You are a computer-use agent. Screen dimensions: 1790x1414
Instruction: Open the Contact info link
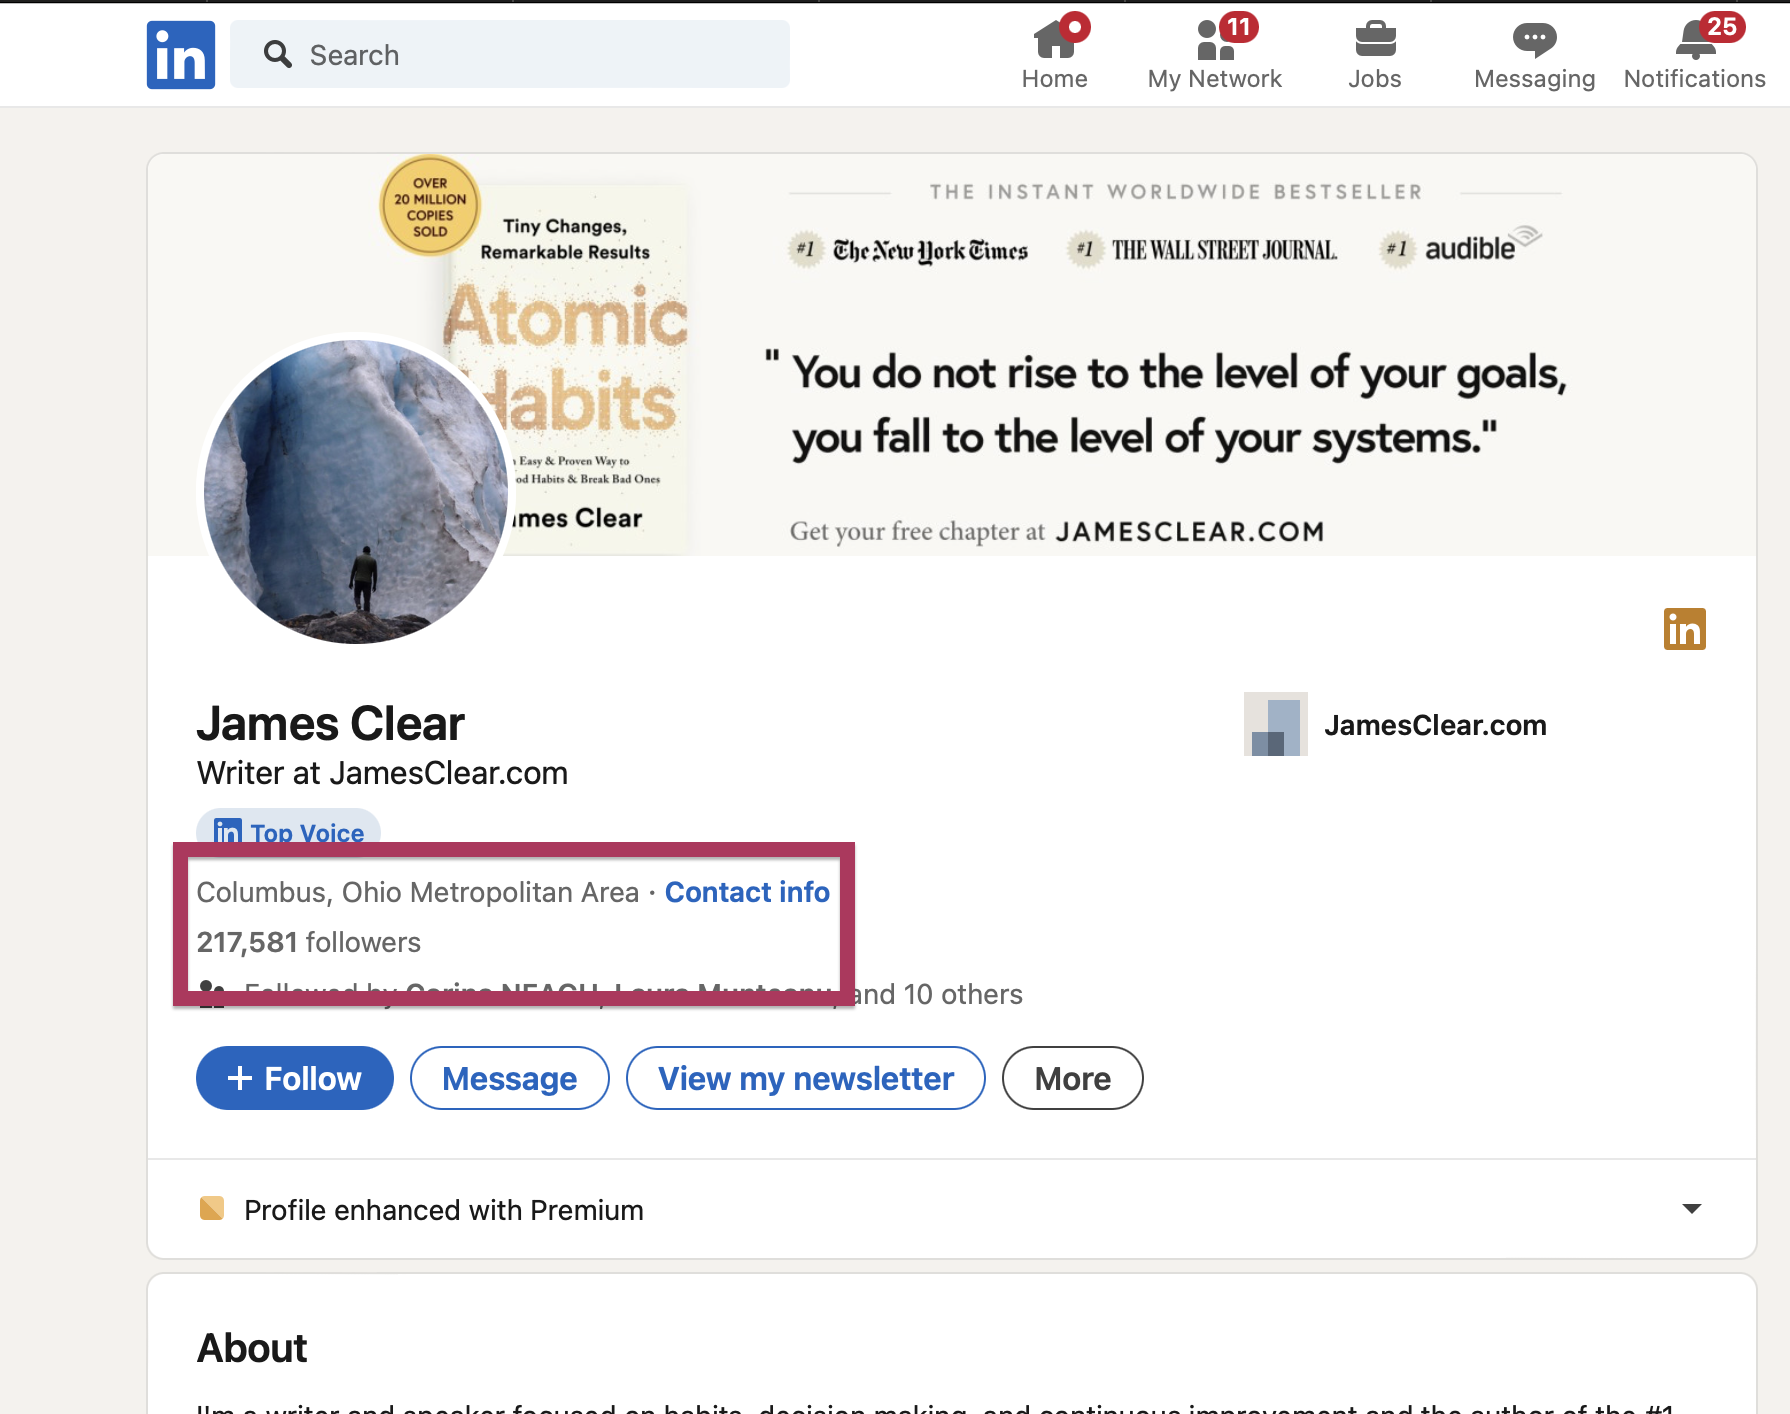tap(747, 892)
